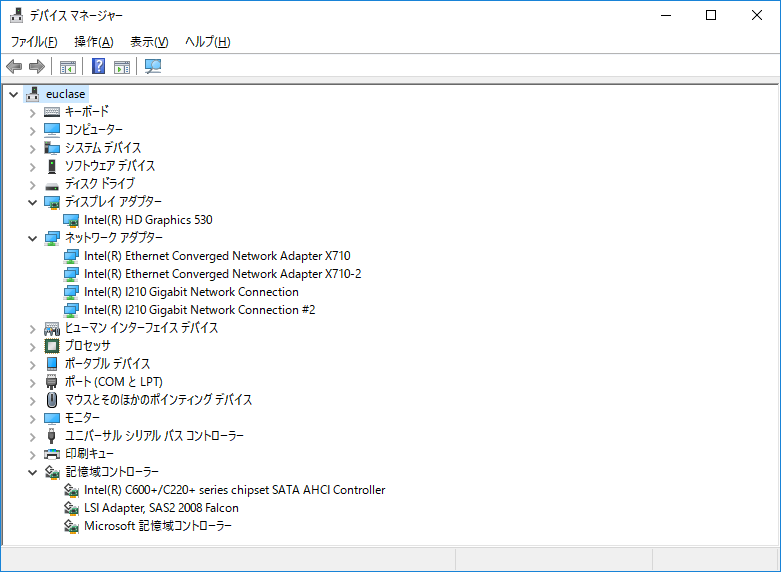Image resolution: width=781 pixels, height=572 pixels.
Task: Click the 記憶域コントローラー category icon
Action: tap(52, 472)
